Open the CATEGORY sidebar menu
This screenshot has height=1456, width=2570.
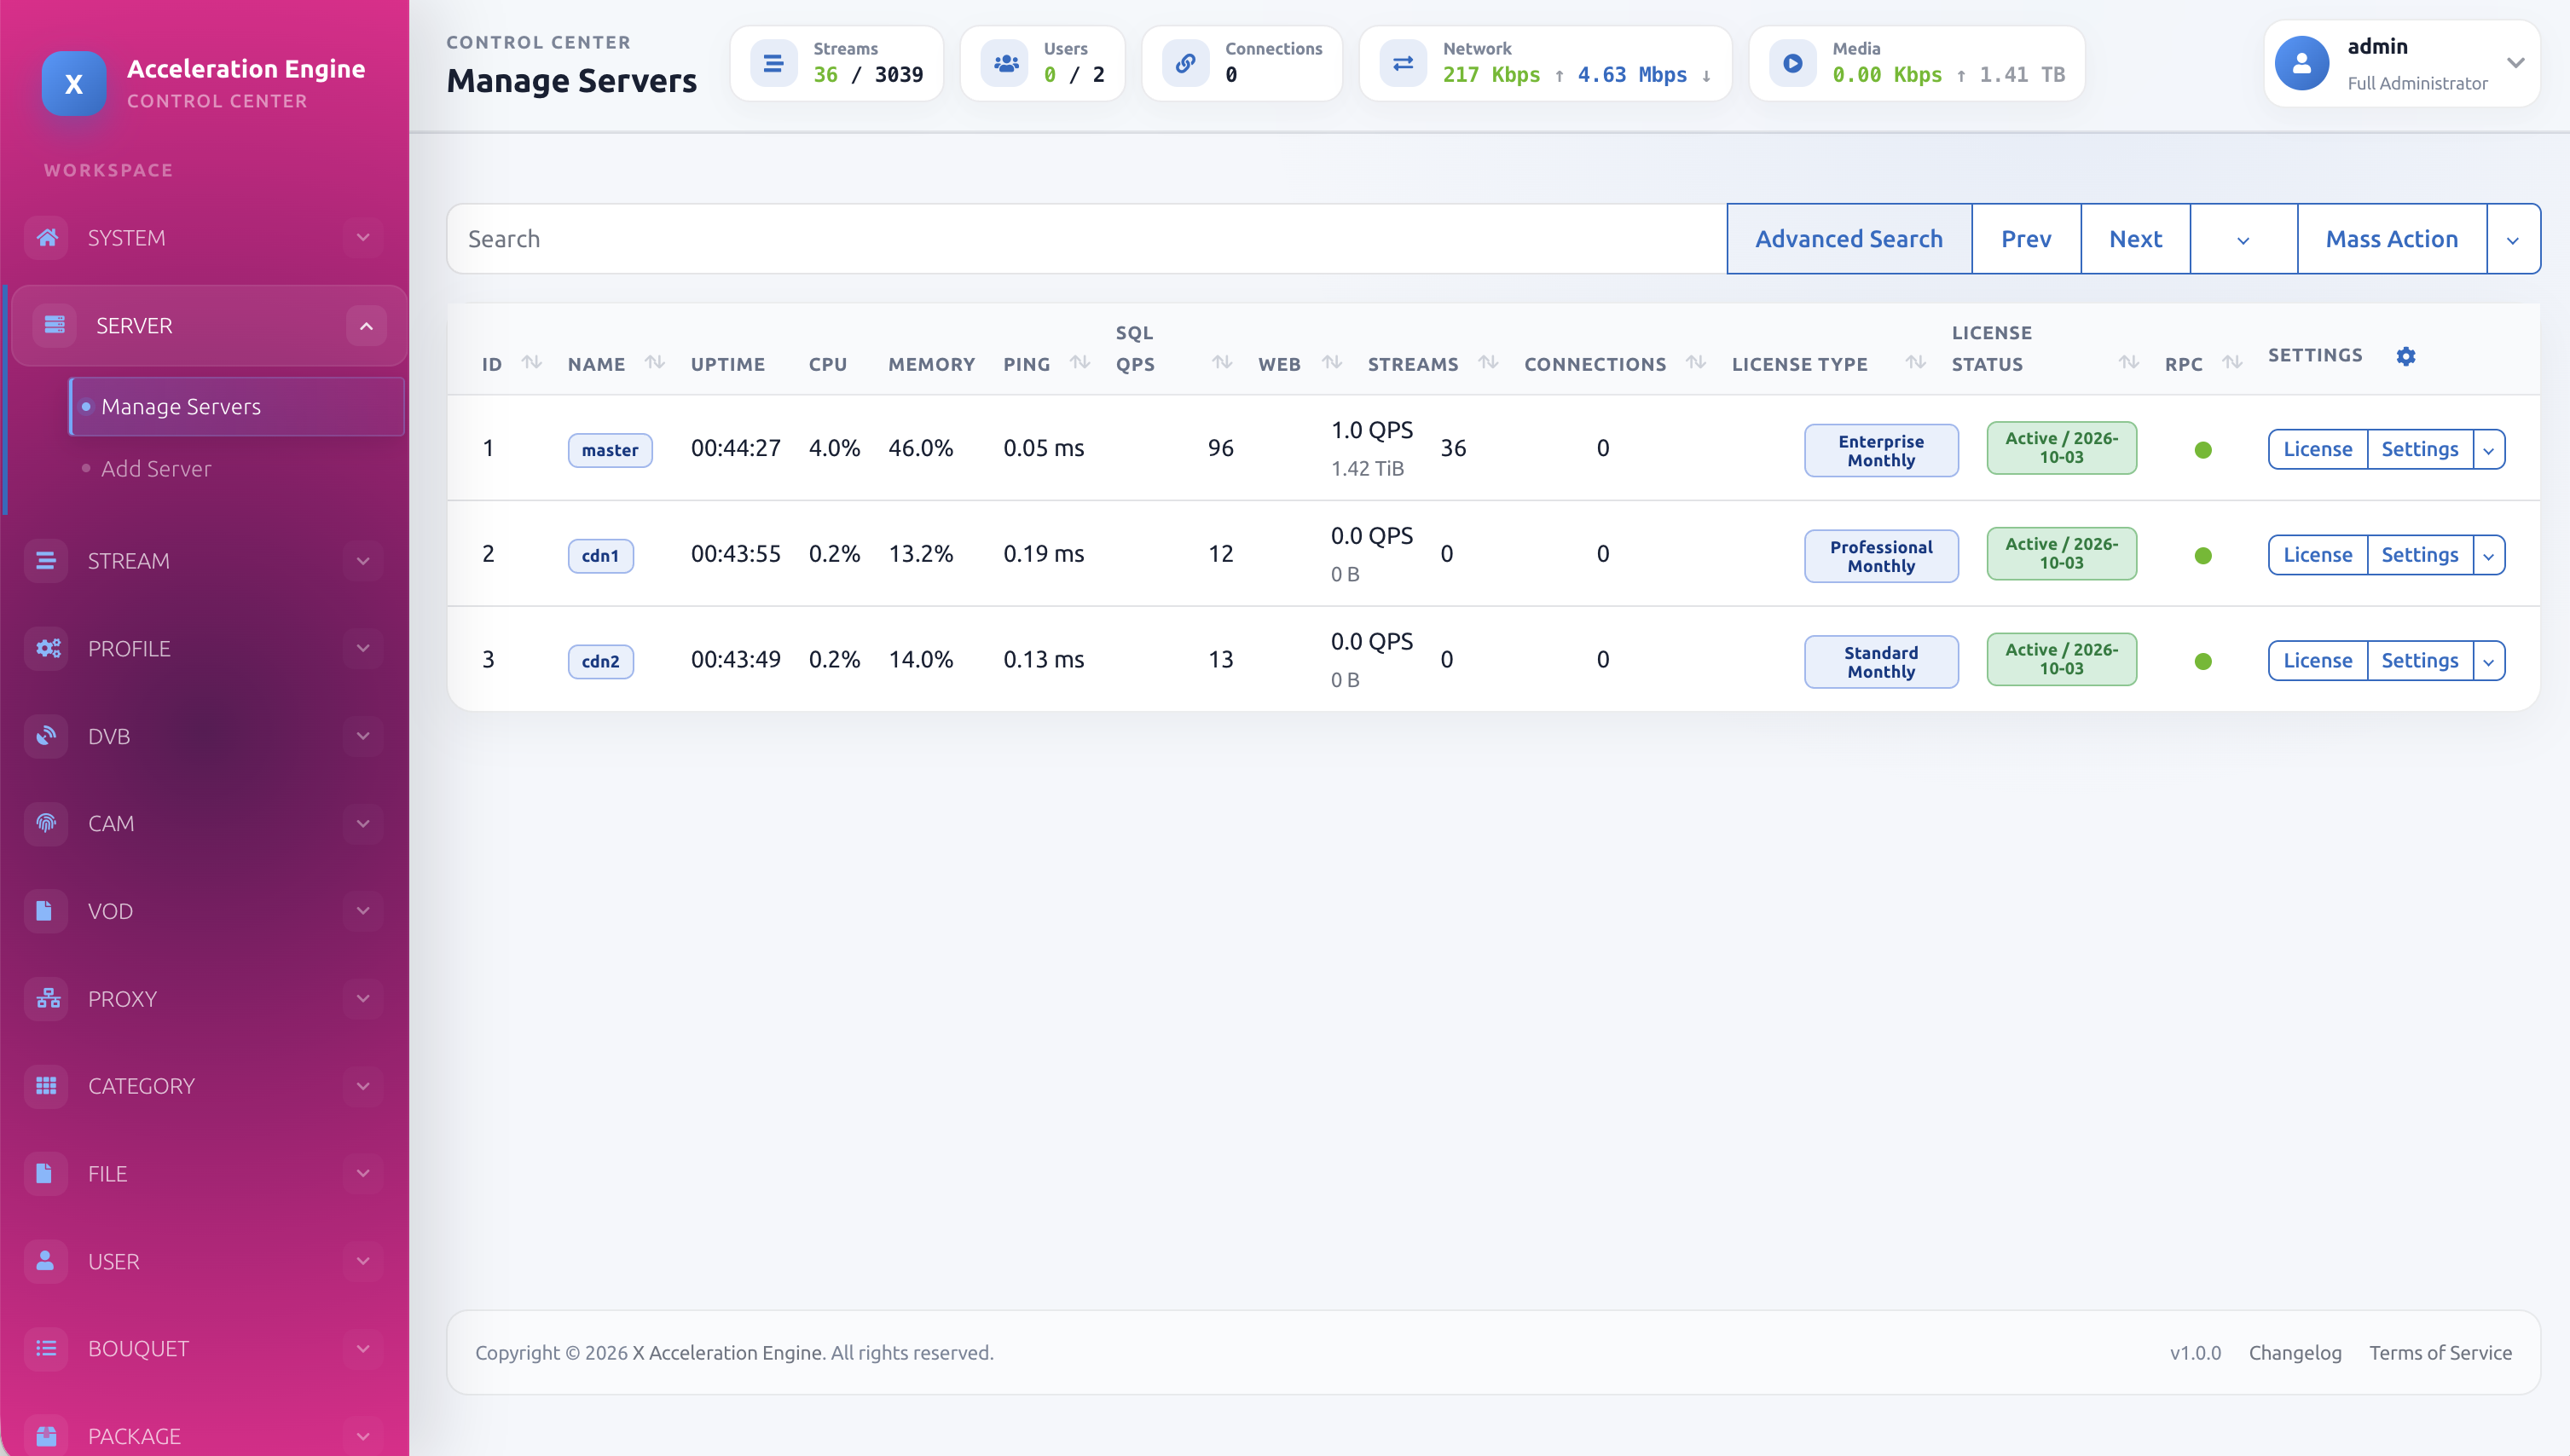204,1086
